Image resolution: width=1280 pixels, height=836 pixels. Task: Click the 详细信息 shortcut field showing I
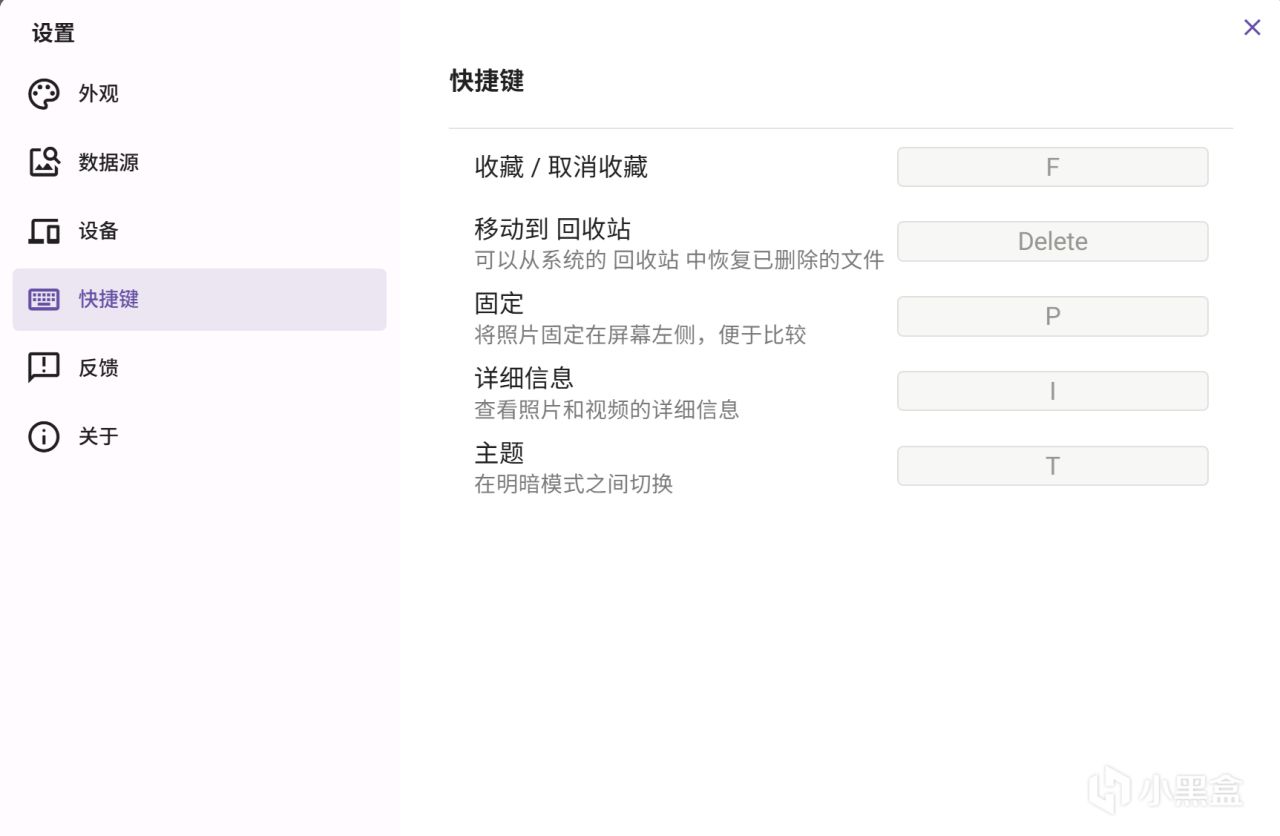(x=1052, y=391)
